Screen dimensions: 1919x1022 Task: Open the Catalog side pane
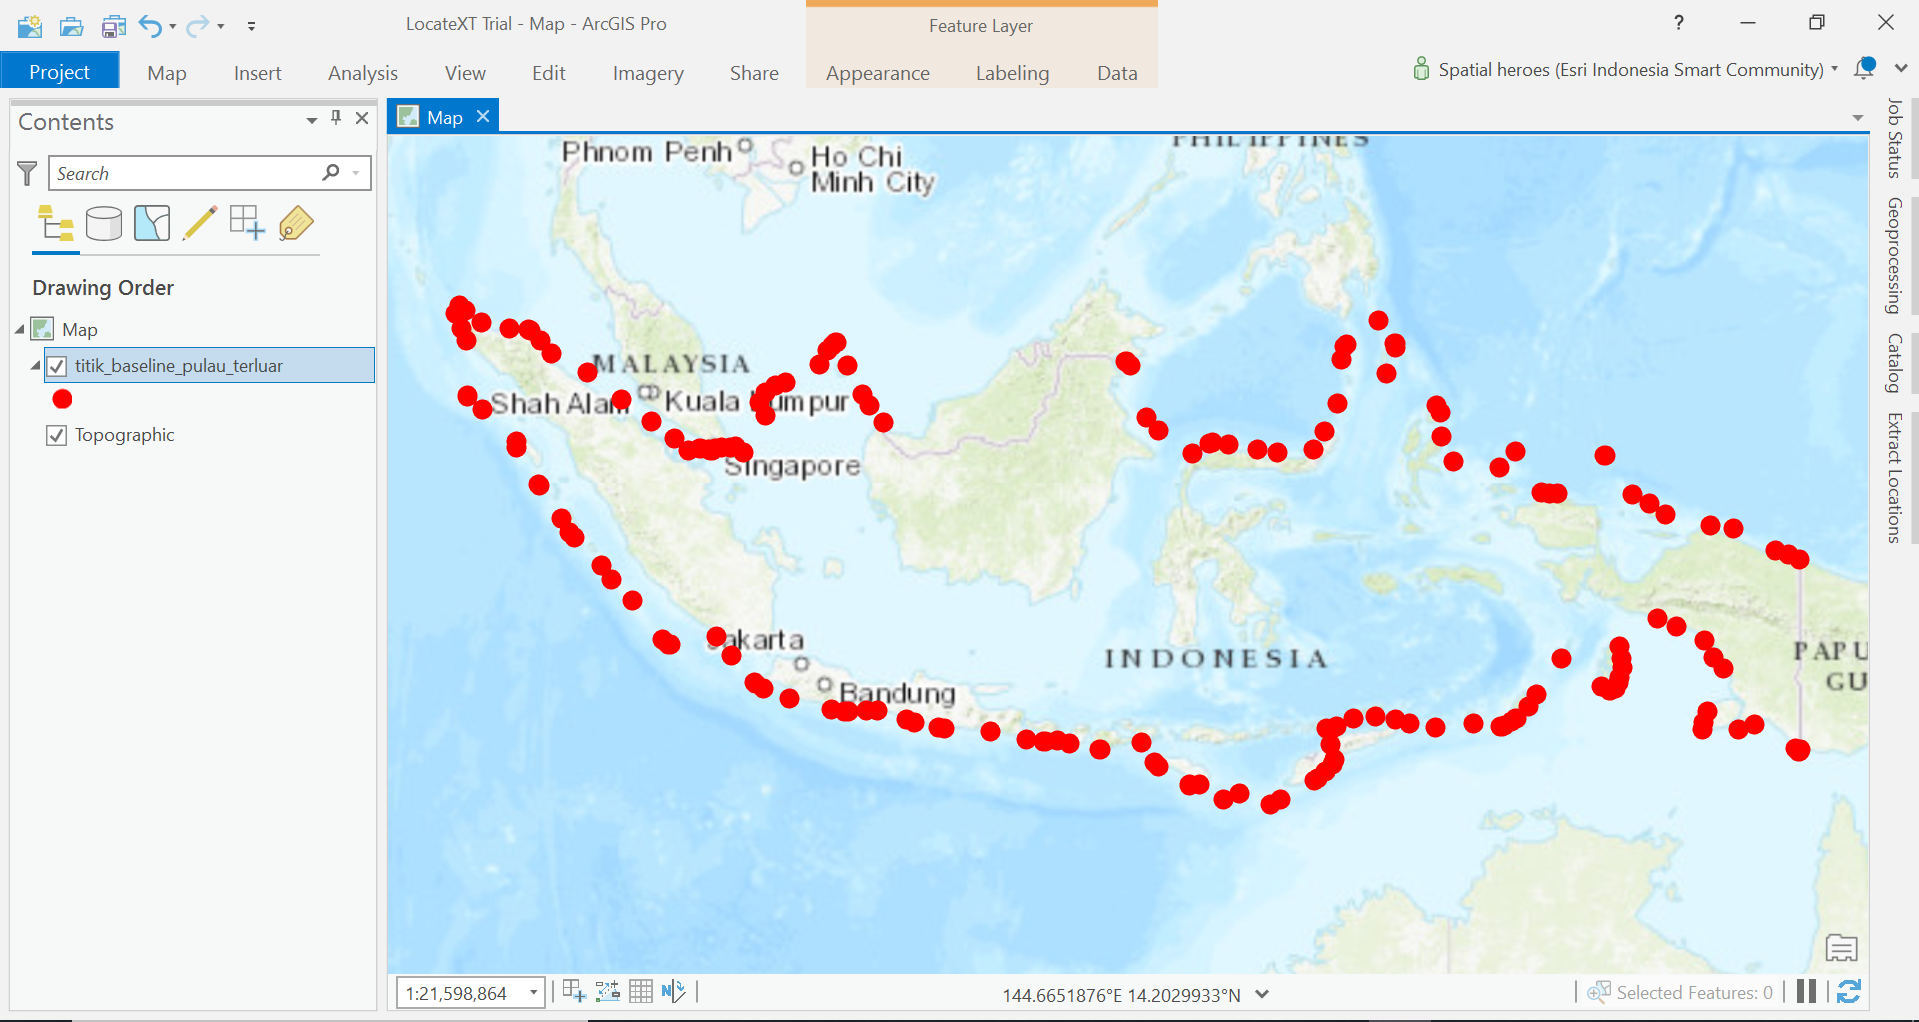coord(1894,363)
